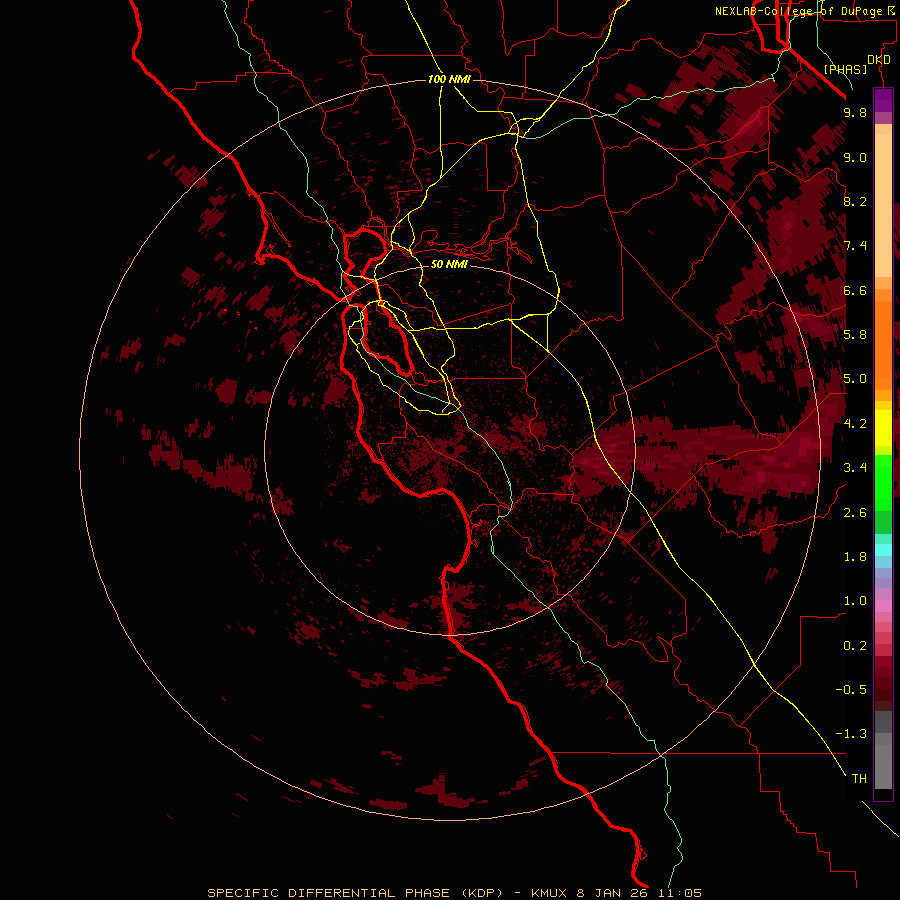This screenshot has width=900, height=900.
Task: Pick the cyan segment of the color bar
Action: (883, 550)
